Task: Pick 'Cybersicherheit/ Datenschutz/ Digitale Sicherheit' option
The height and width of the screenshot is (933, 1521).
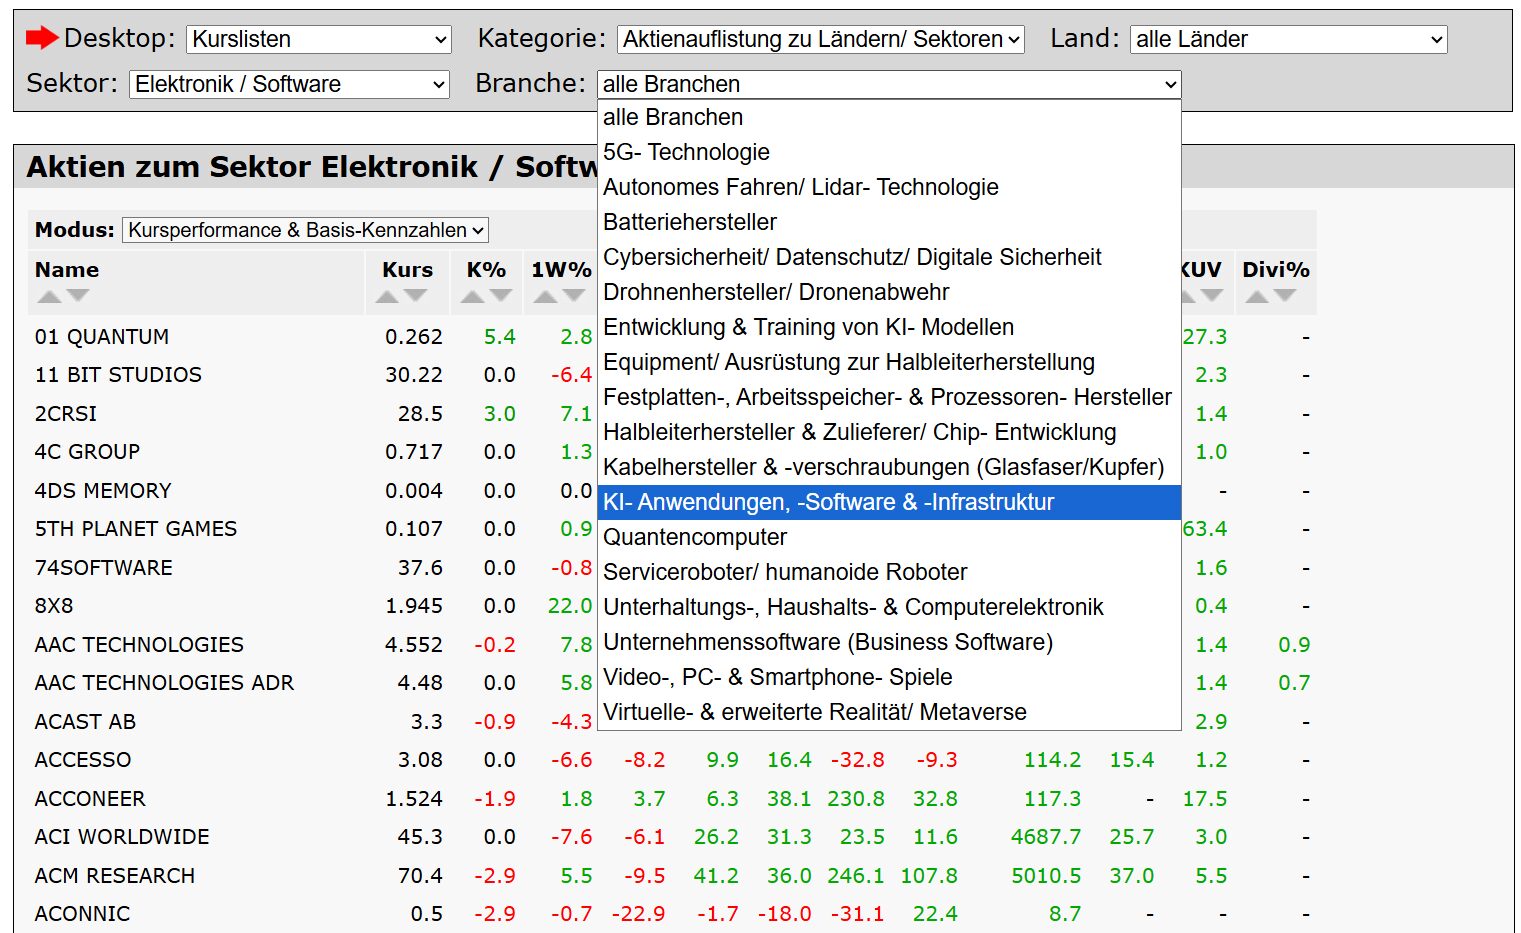Action: [x=889, y=257]
